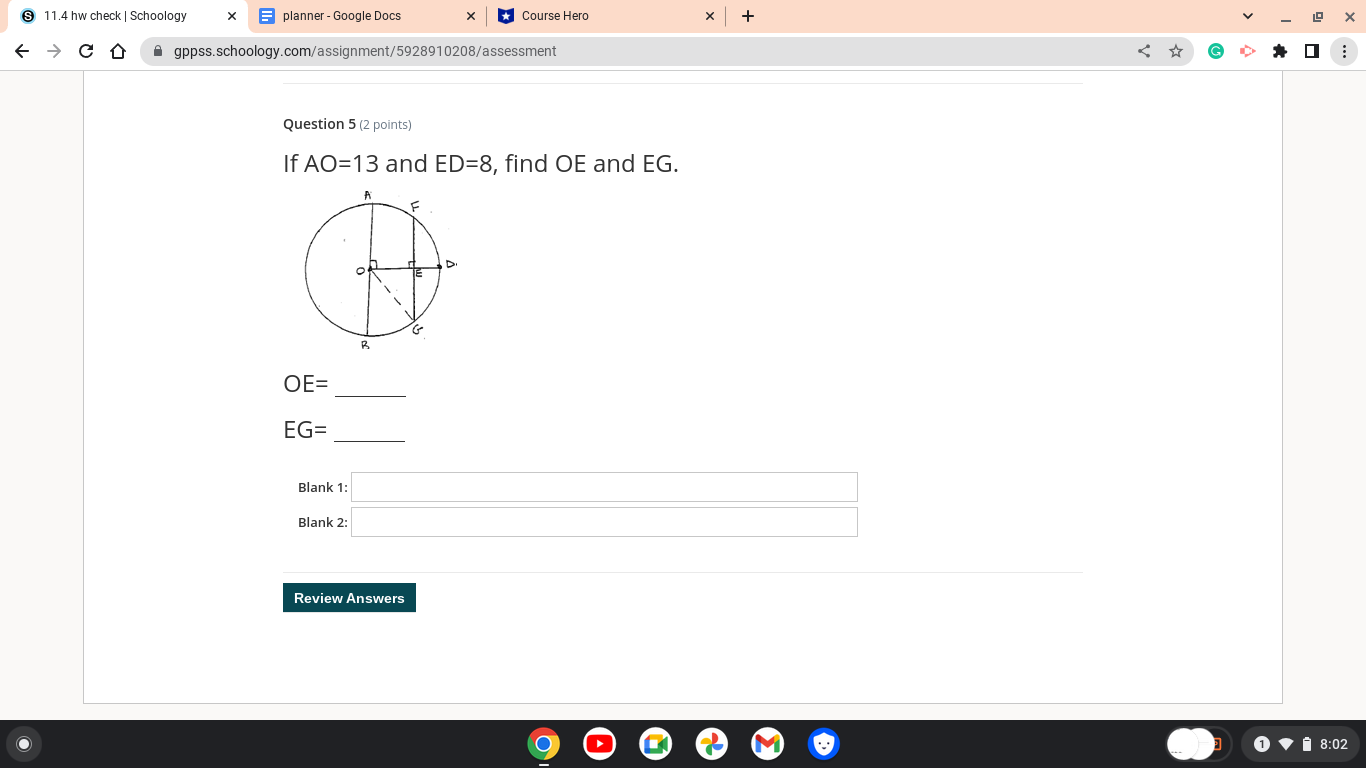Switch to the planner Google Docs tab
The image size is (1366, 768).
coord(367,16)
